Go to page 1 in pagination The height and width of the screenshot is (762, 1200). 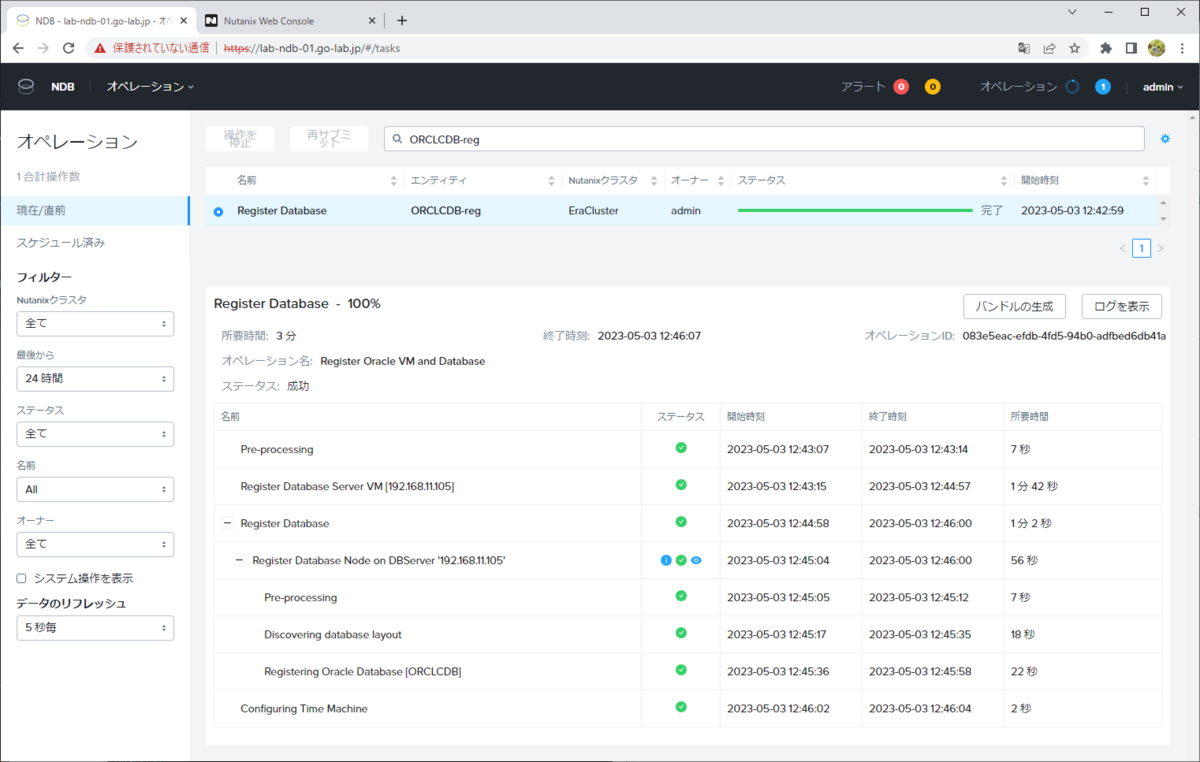coord(1141,248)
